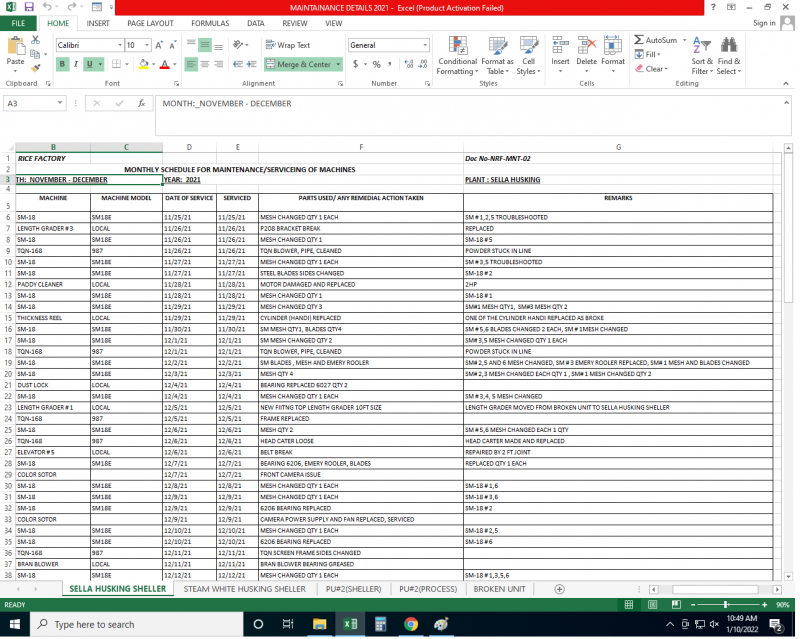Toggle Italic formatting
800x639 pixels.
tap(76, 64)
